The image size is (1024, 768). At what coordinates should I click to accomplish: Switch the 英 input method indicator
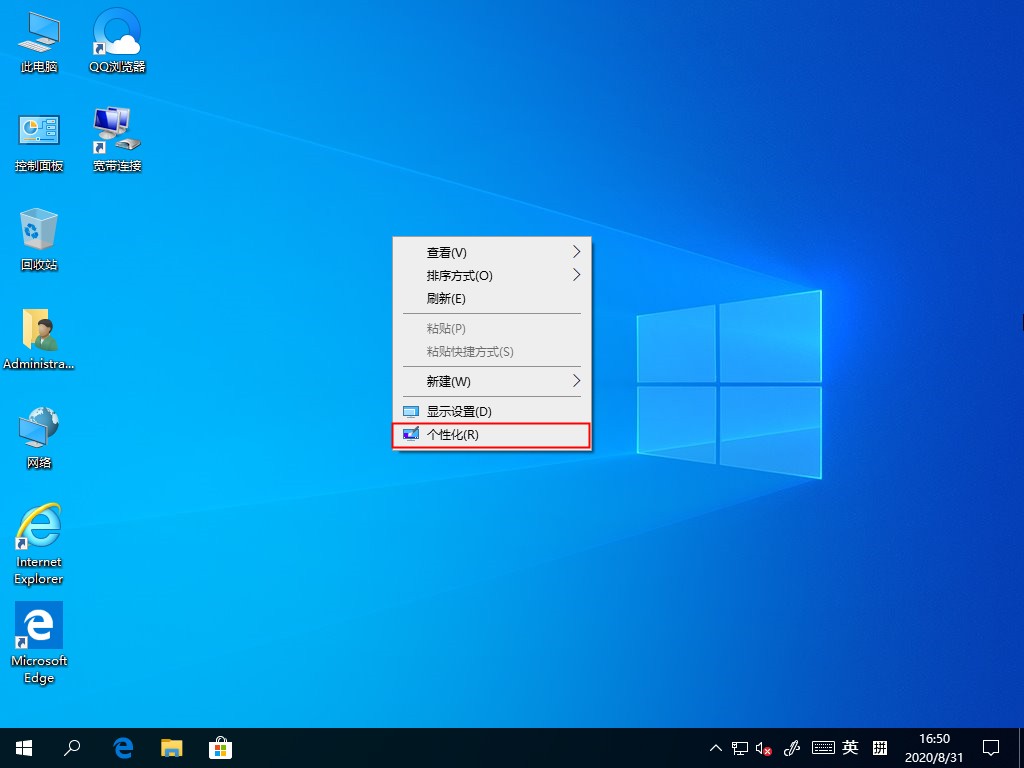[x=849, y=747]
